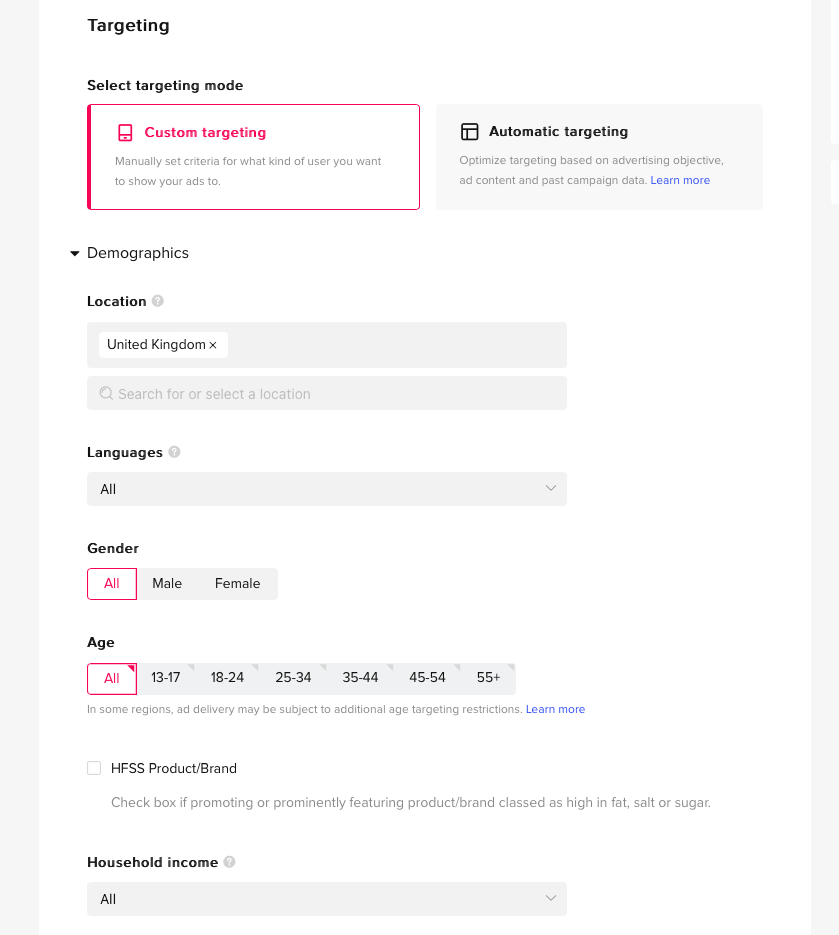Screen dimensions: 839x935
Task: Remove United Kingdom location tag
Action: click(213, 345)
